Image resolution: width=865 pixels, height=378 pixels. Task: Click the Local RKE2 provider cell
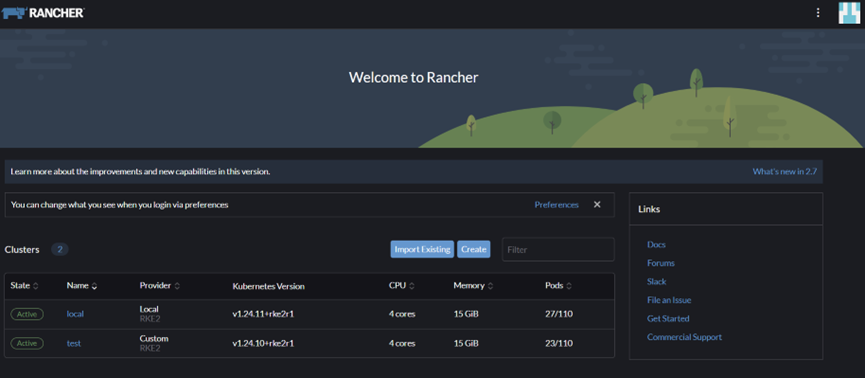click(x=149, y=313)
